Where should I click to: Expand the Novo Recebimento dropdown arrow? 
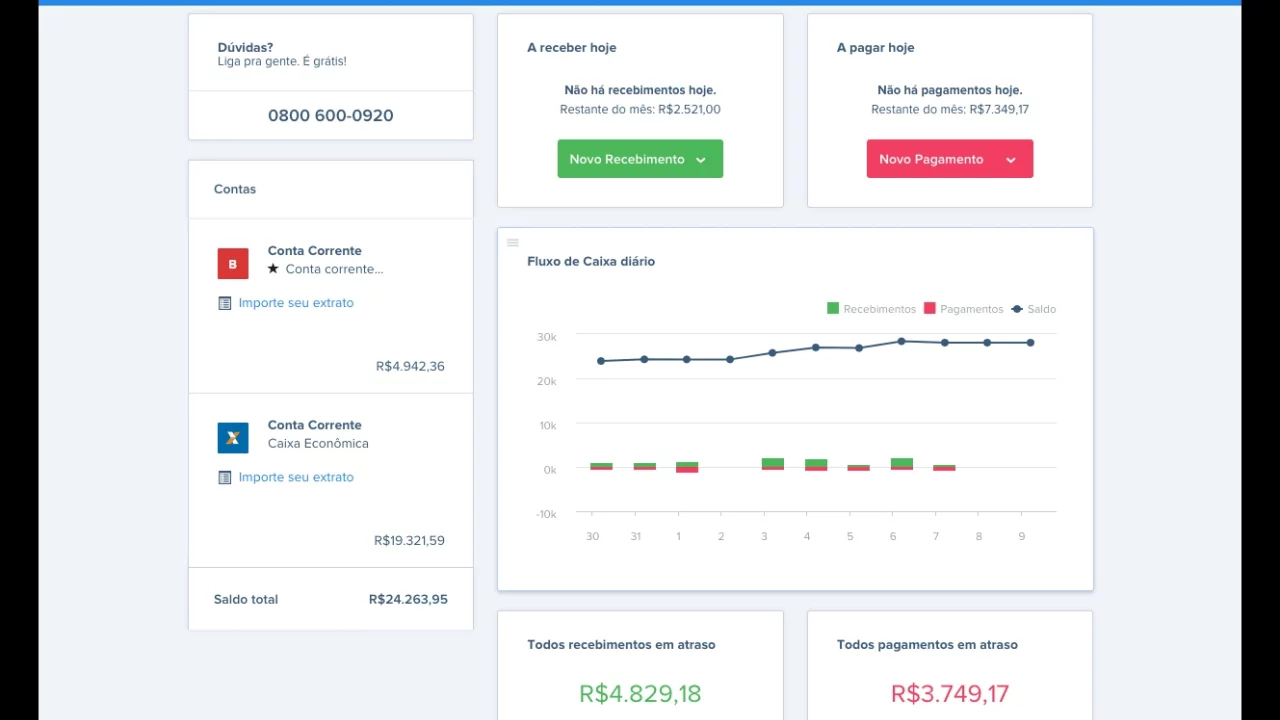pyautogui.click(x=701, y=160)
